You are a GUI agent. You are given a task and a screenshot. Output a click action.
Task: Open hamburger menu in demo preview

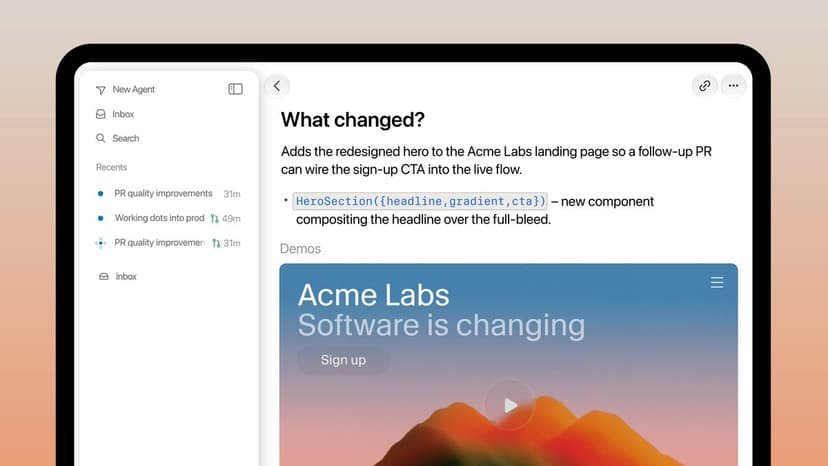[717, 283]
